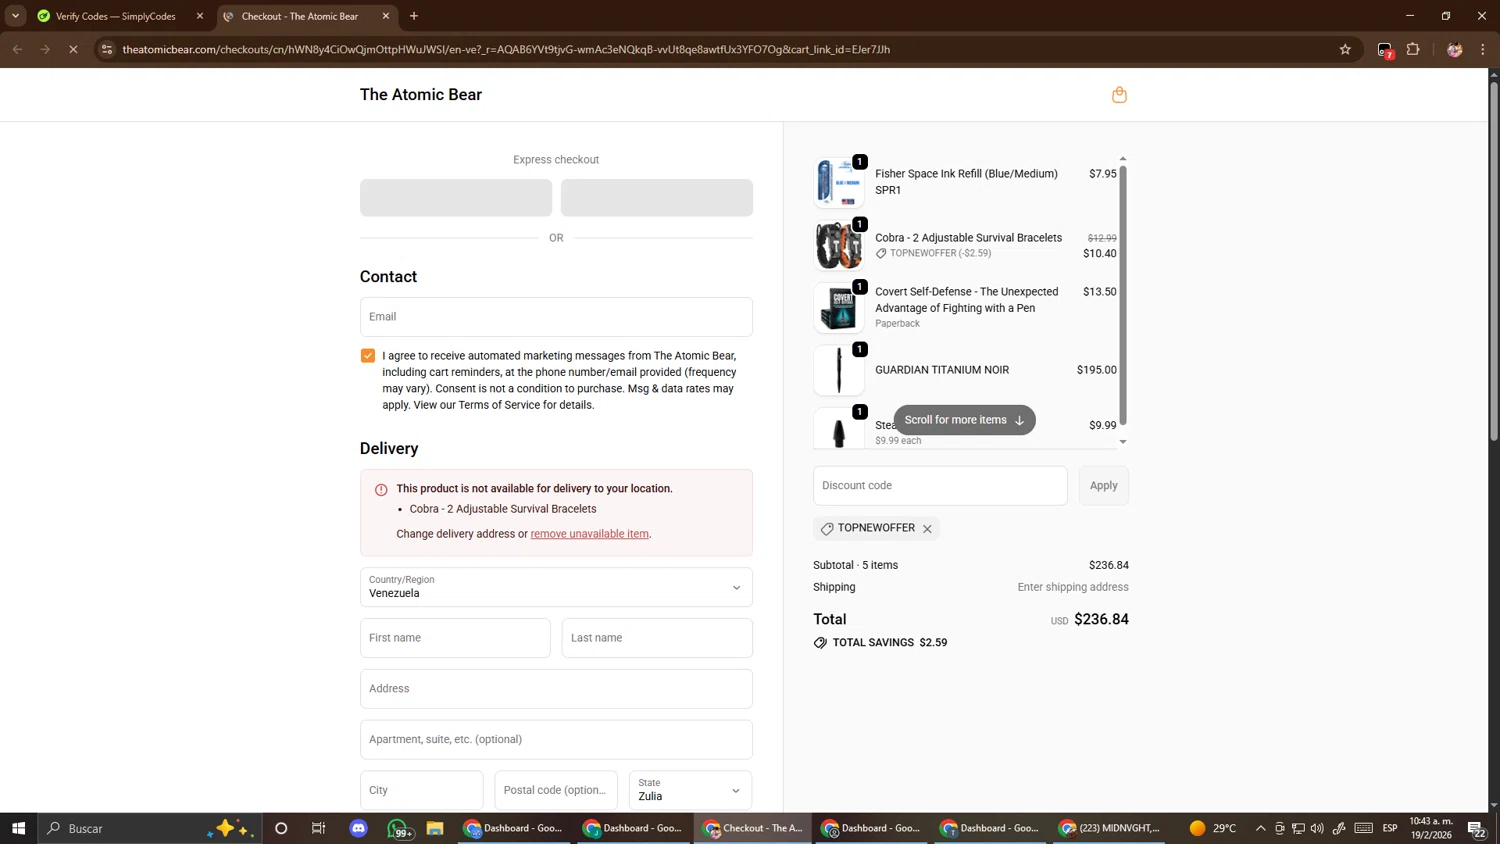This screenshot has height=844, width=1500.
Task: Open the browser Extensions puzzle icon
Action: pos(1413,49)
